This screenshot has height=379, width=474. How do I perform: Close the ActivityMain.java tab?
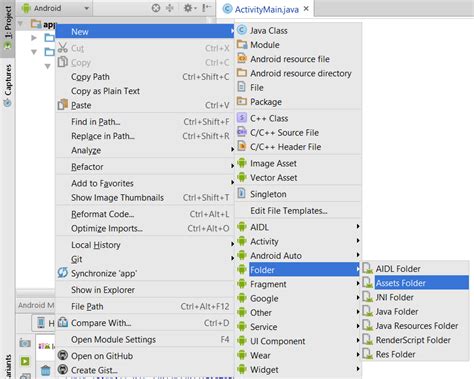point(306,9)
